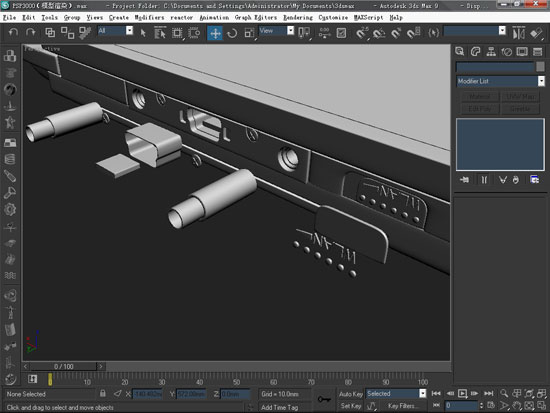
Task: Click the Align tool icon
Action: [536, 33]
